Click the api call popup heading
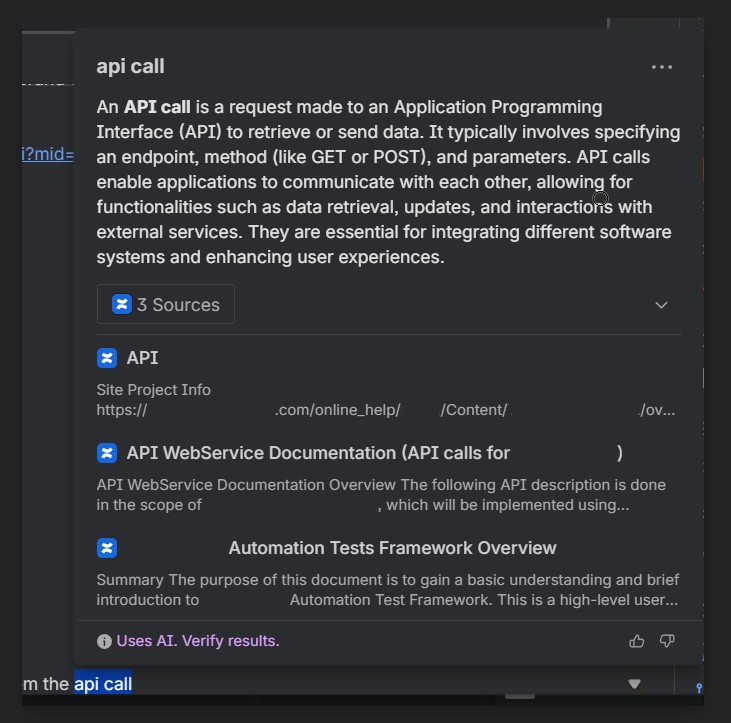Image resolution: width=731 pixels, height=723 pixels. (130, 66)
